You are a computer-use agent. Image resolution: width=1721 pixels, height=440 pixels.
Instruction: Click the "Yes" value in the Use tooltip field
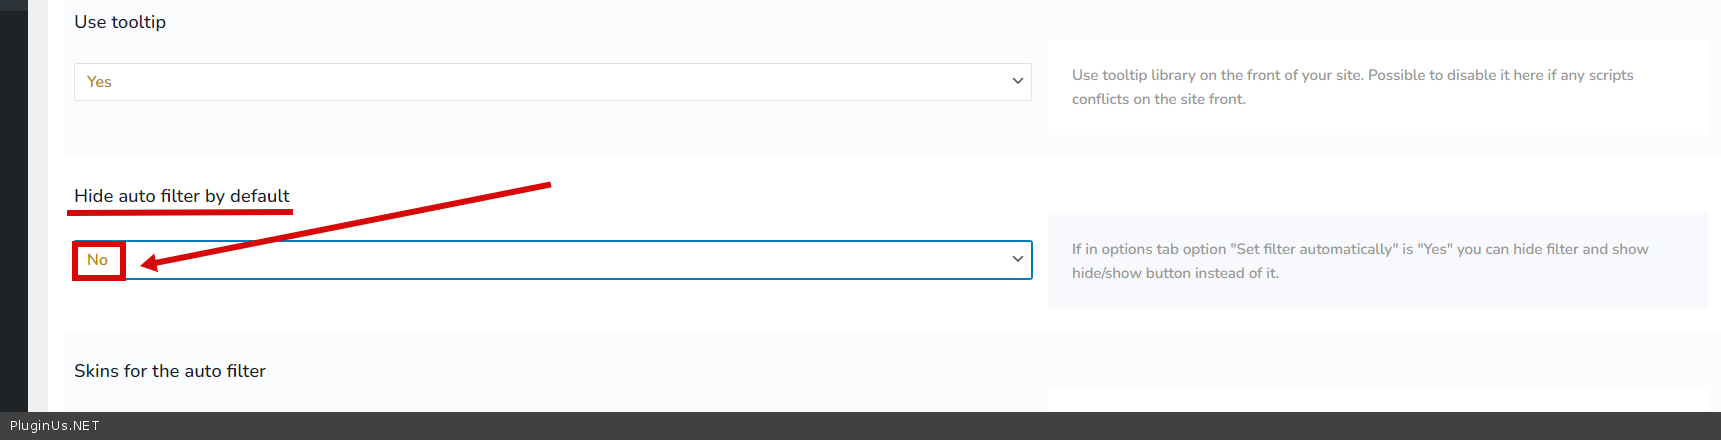click(99, 82)
